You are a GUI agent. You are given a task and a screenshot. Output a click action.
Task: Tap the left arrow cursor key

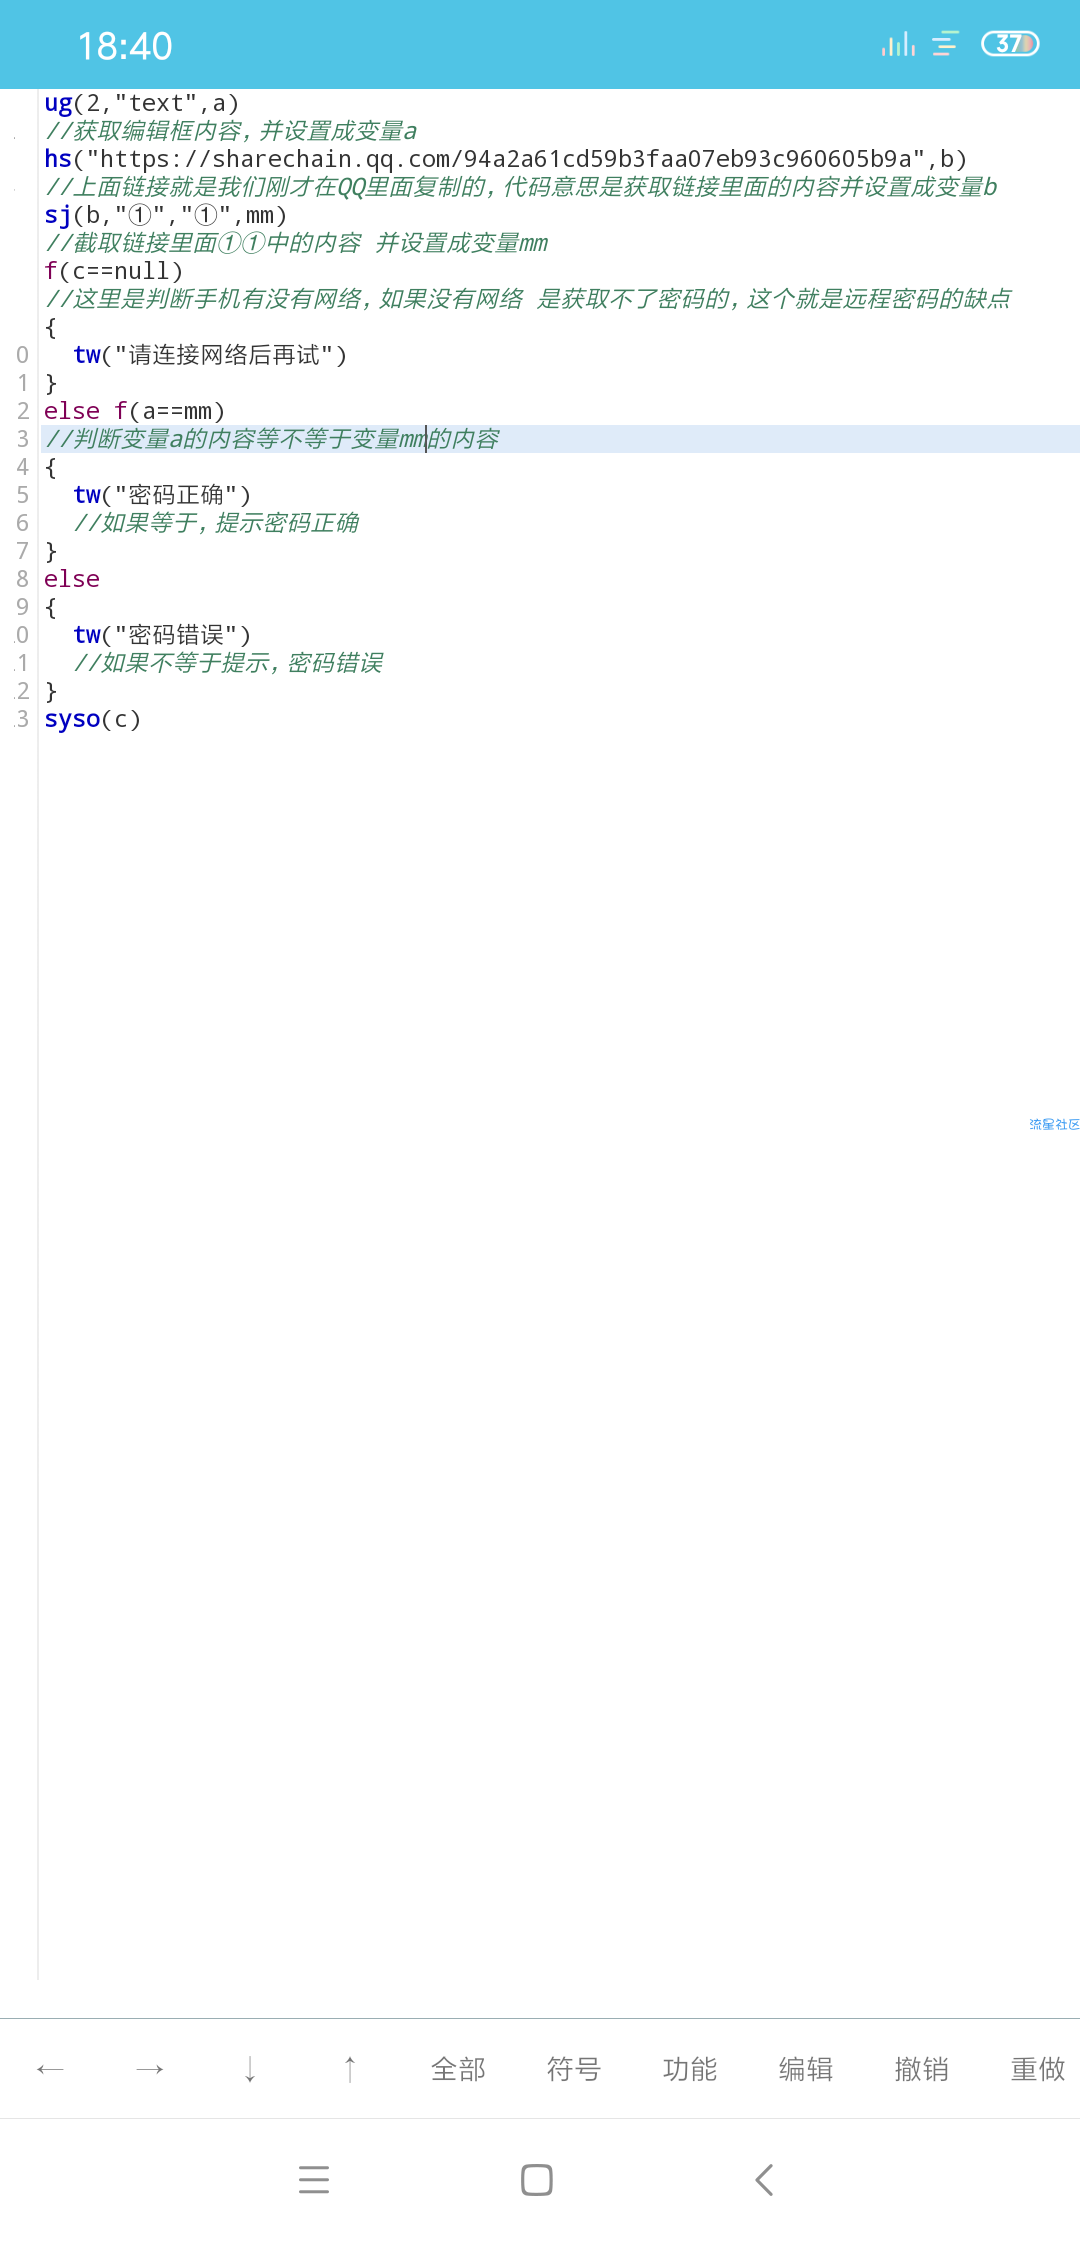[x=50, y=2069]
